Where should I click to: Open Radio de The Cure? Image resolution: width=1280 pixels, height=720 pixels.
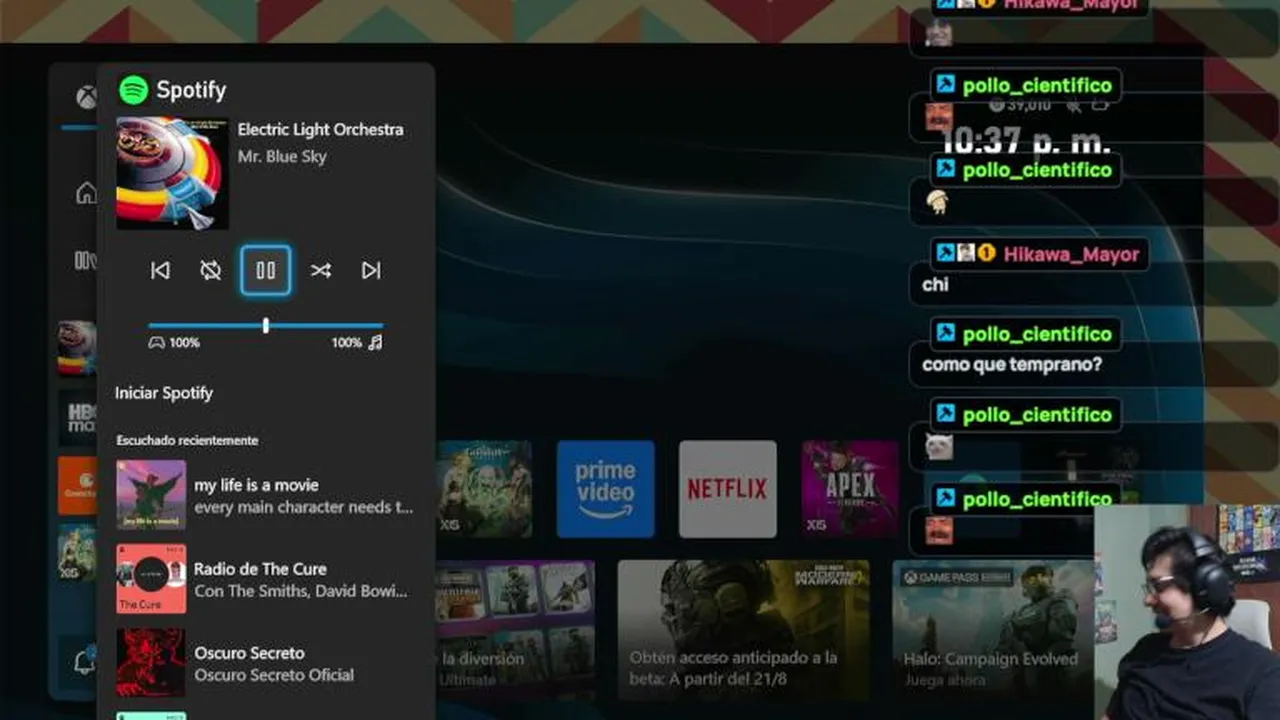[265, 579]
